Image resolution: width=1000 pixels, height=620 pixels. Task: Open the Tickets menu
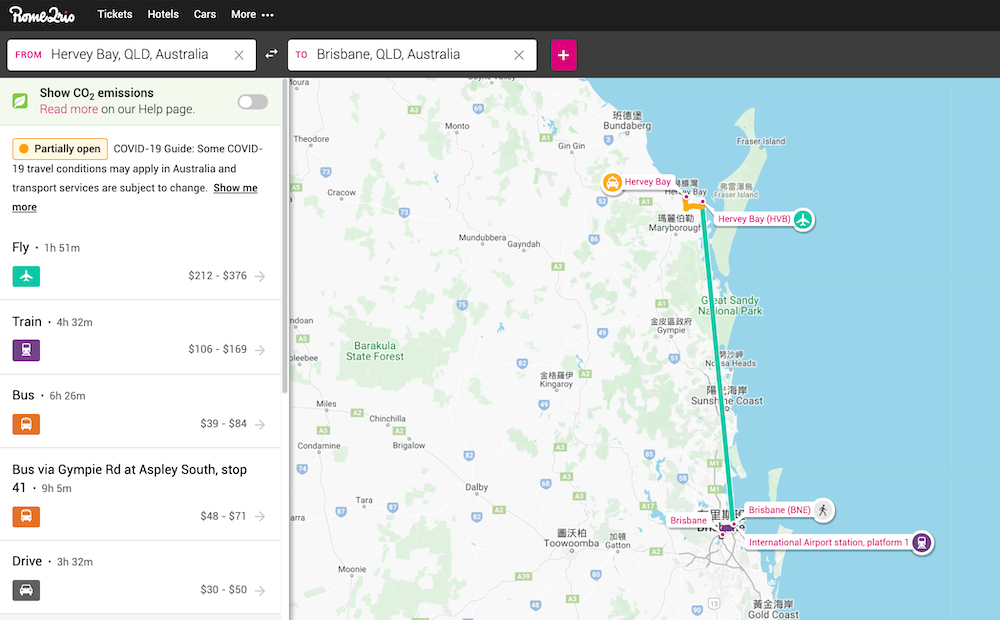click(115, 14)
